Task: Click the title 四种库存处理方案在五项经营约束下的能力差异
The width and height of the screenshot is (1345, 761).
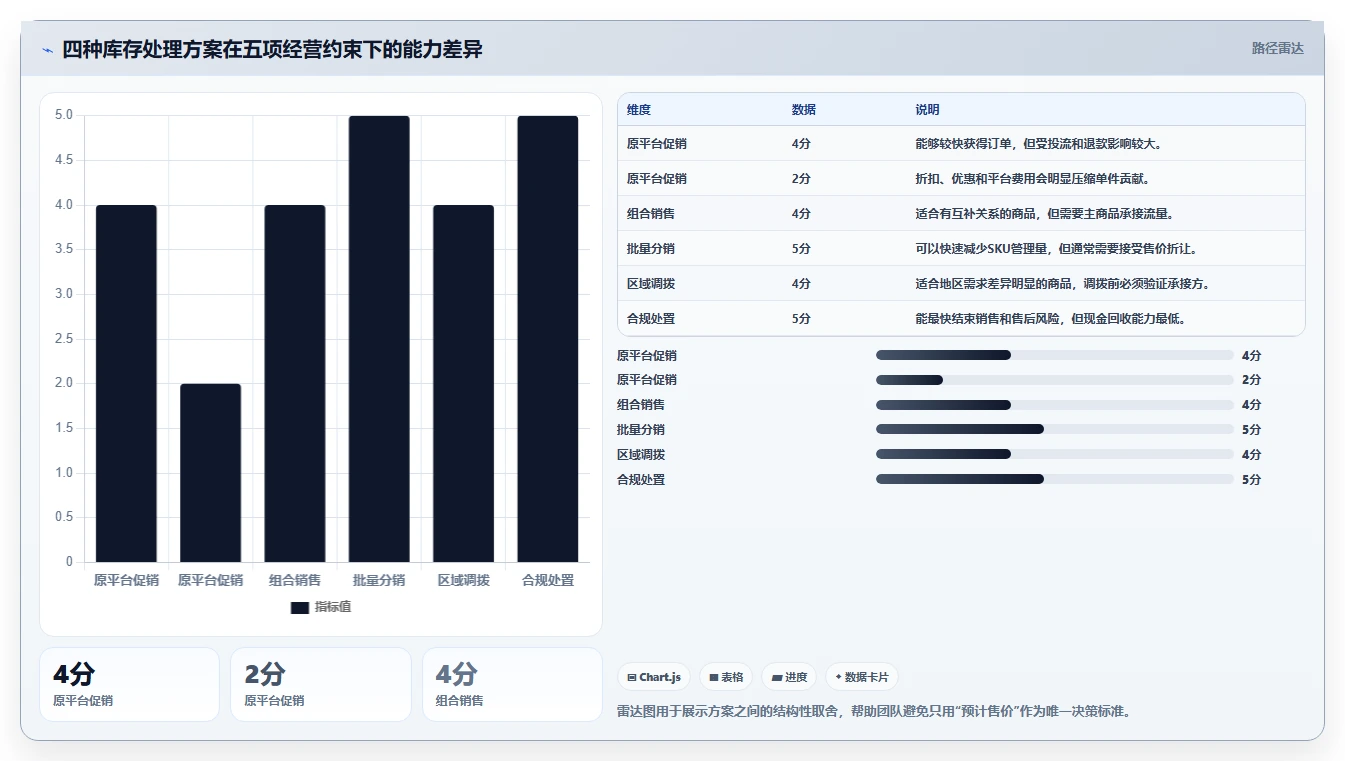Action: coord(272,49)
